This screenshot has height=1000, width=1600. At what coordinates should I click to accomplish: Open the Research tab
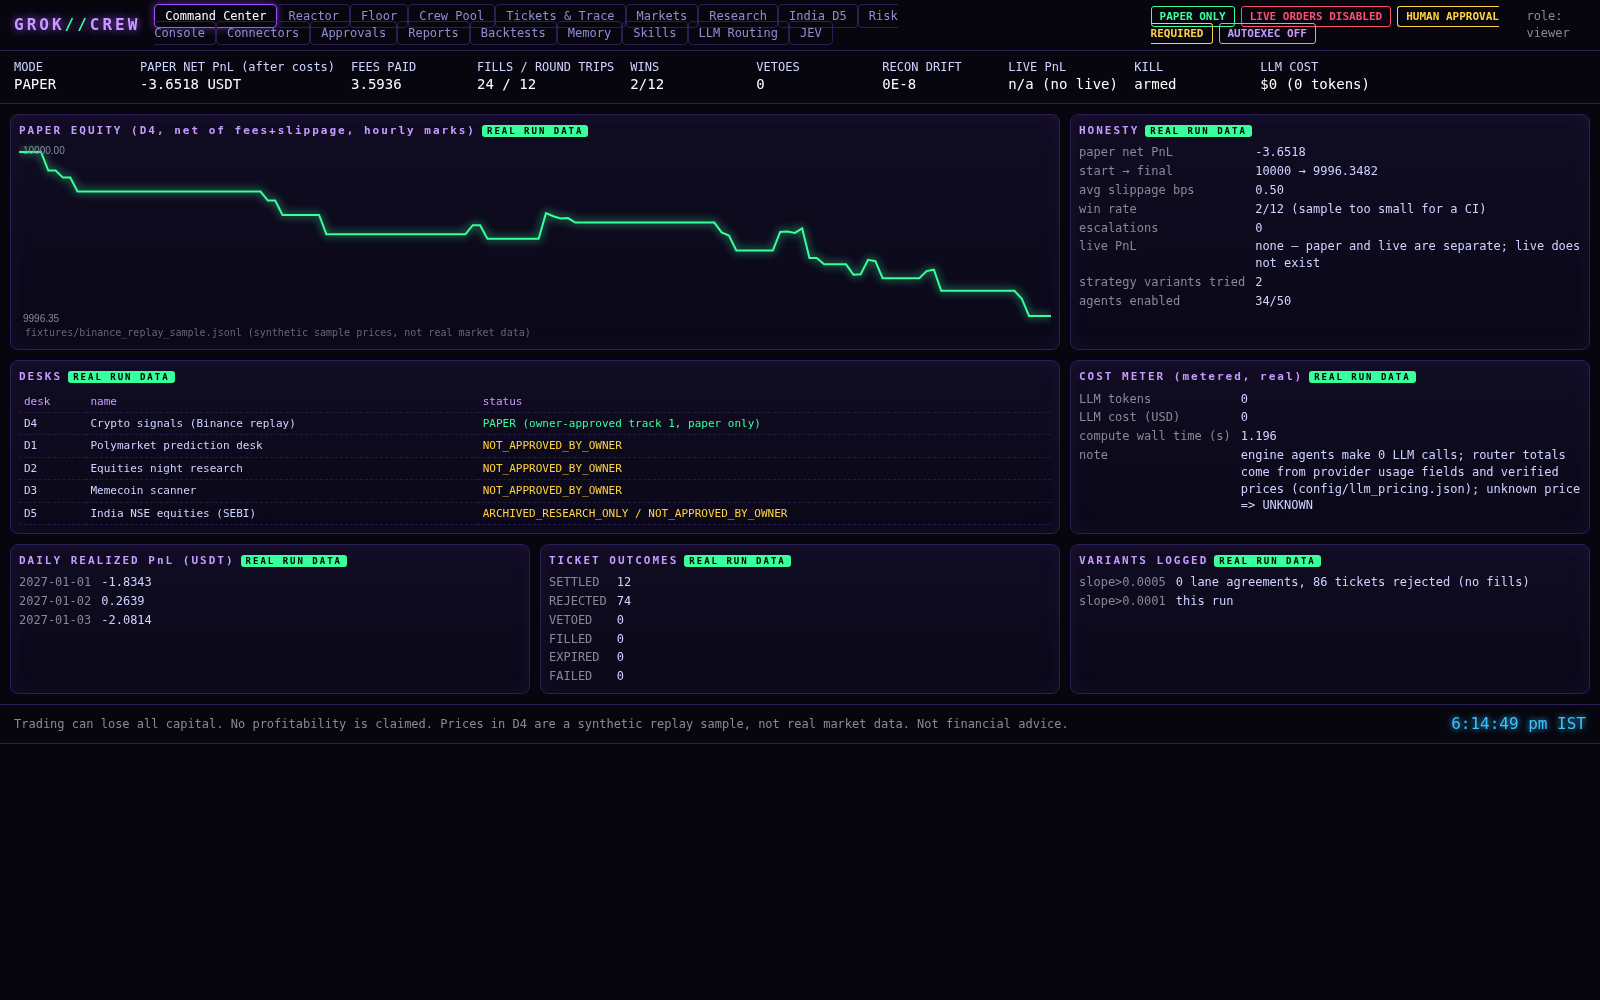tap(738, 16)
